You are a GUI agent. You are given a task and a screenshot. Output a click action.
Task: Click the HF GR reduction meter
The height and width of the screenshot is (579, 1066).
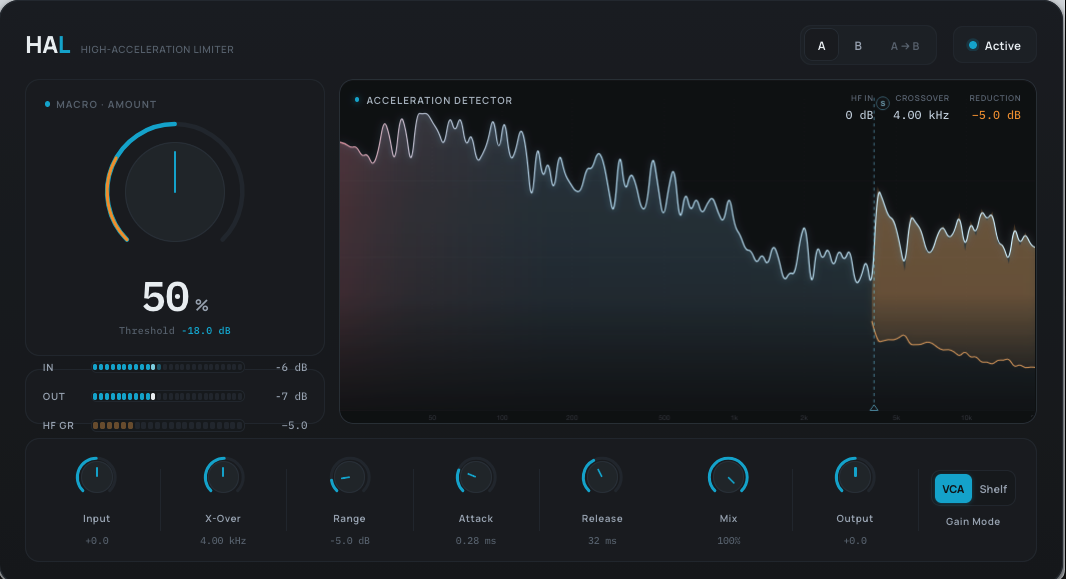168,425
